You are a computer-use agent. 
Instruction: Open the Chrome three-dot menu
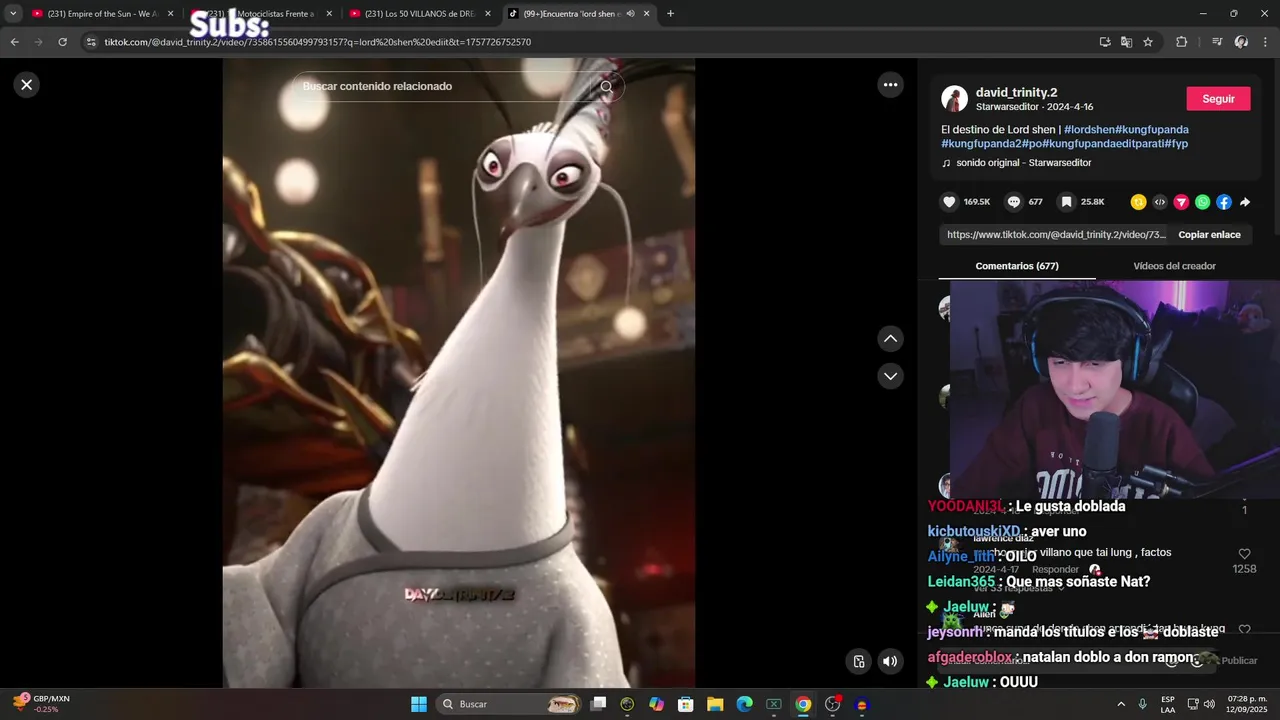pos(1266,42)
